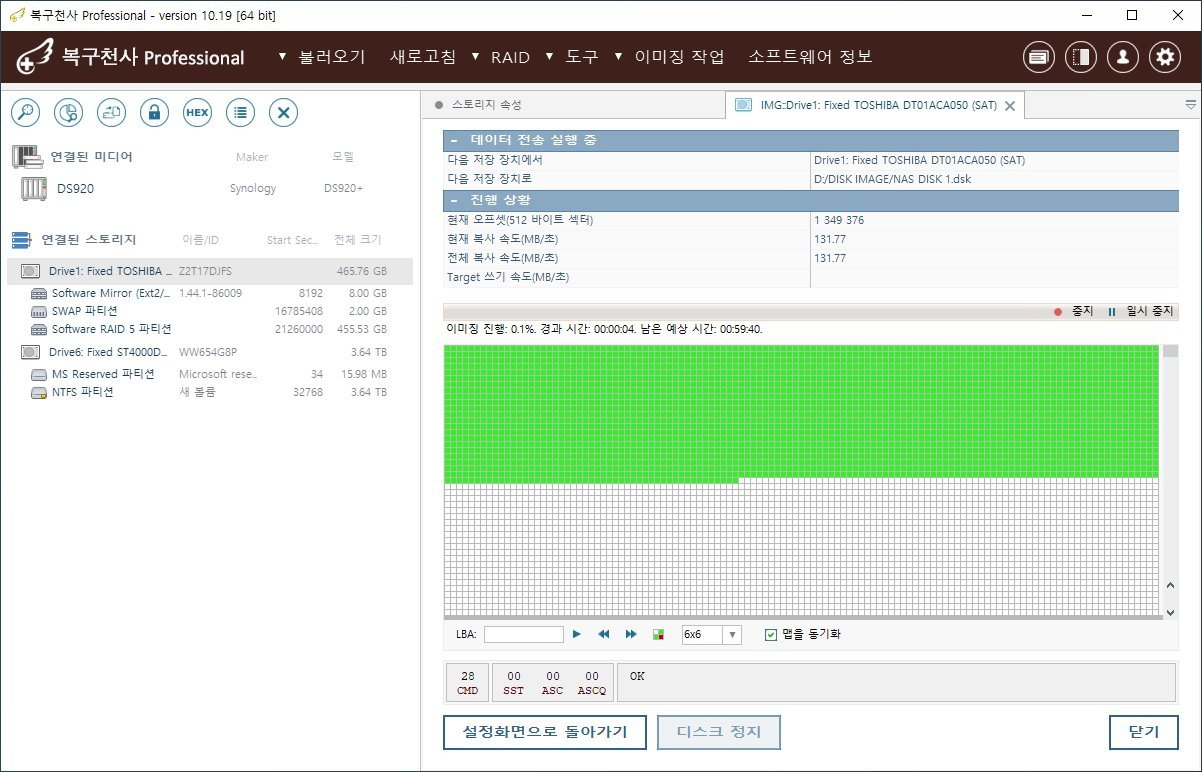Click the OK status text box
Image resolution: width=1202 pixels, height=772 pixels.
coord(897,682)
